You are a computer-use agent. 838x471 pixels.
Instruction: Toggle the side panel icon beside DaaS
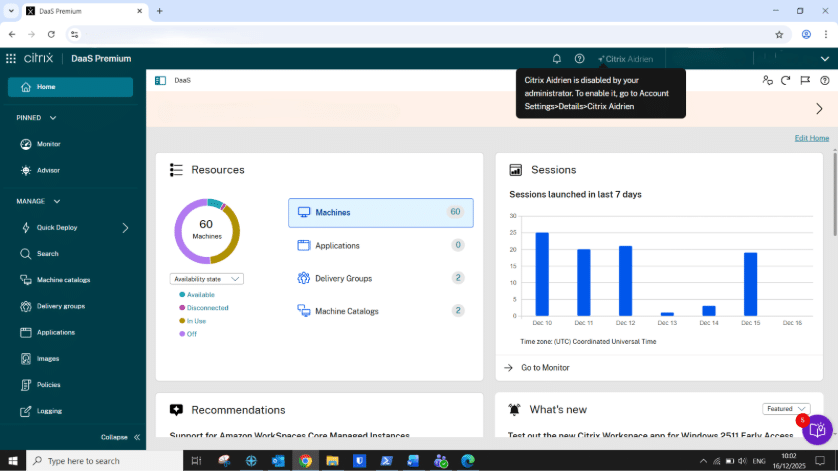(160, 80)
